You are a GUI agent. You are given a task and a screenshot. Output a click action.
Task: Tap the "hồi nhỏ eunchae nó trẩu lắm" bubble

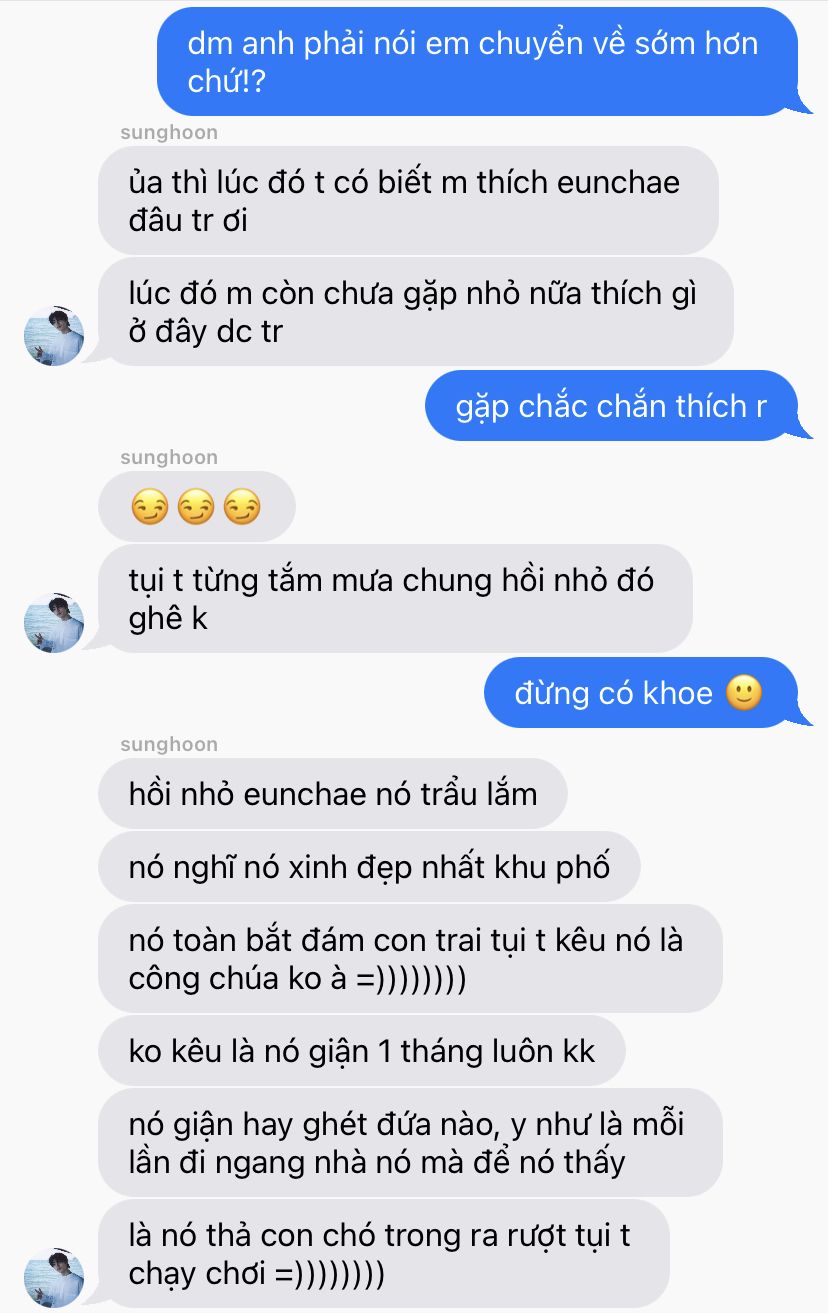pos(333,794)
